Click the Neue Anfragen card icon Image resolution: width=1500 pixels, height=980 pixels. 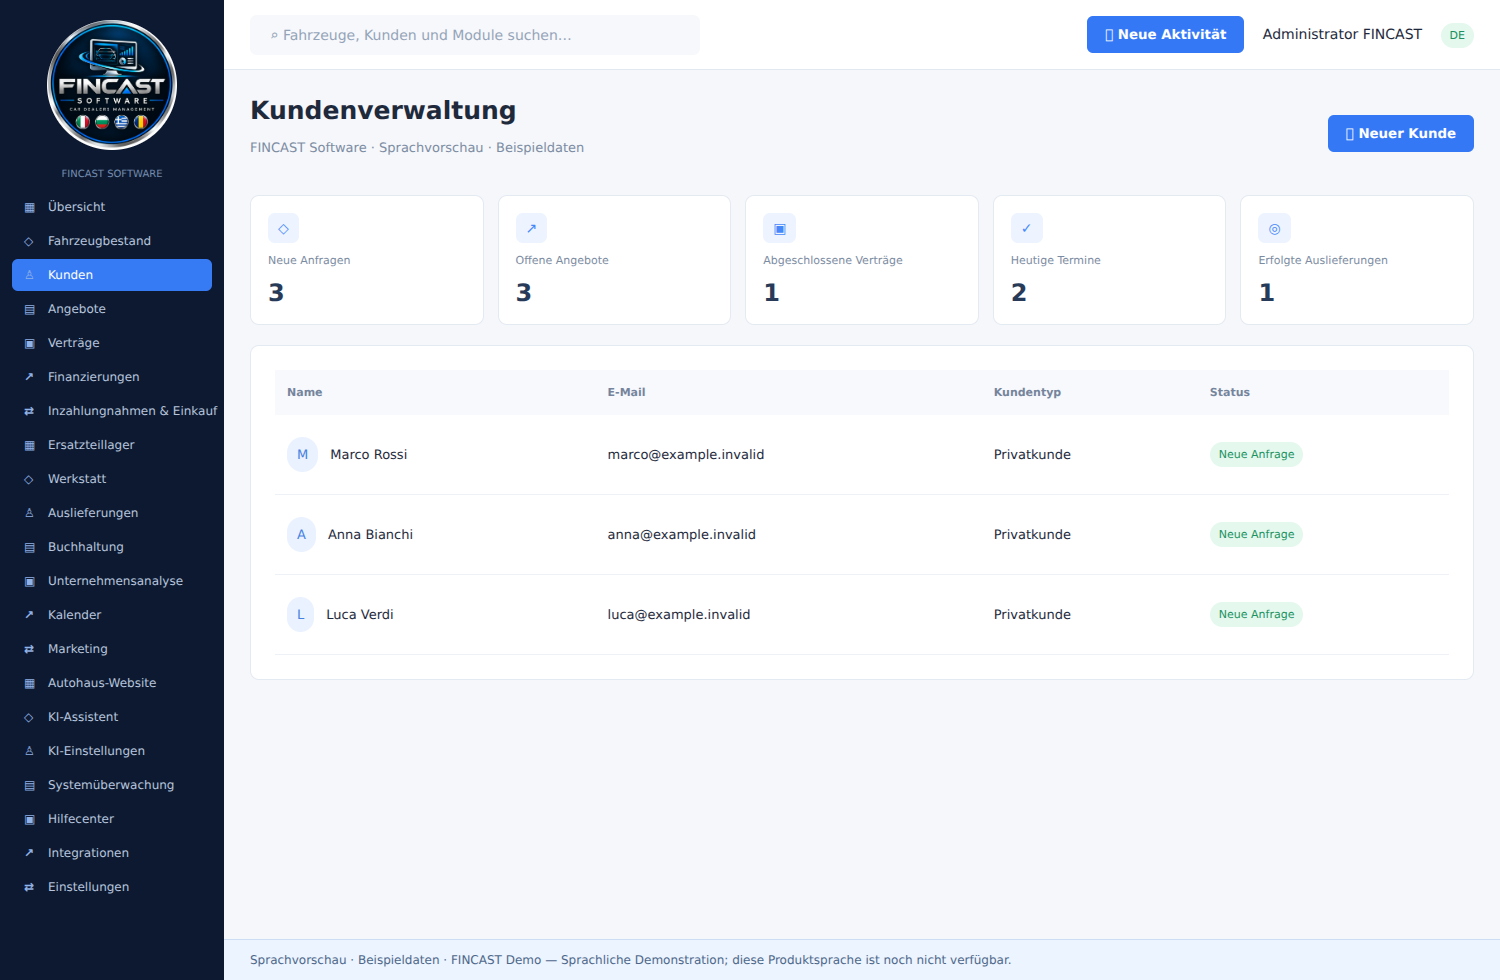click(283, 228)
